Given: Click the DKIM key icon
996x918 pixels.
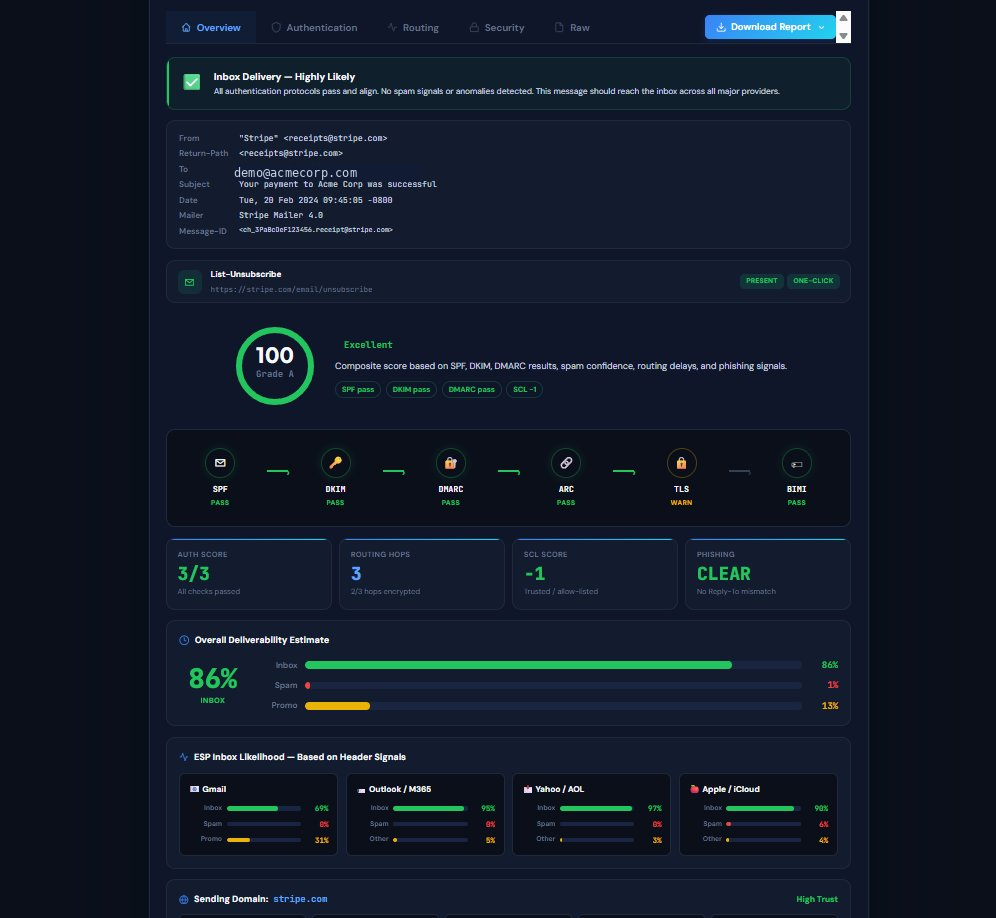Looking at the screenshot, I should point(335,462).
